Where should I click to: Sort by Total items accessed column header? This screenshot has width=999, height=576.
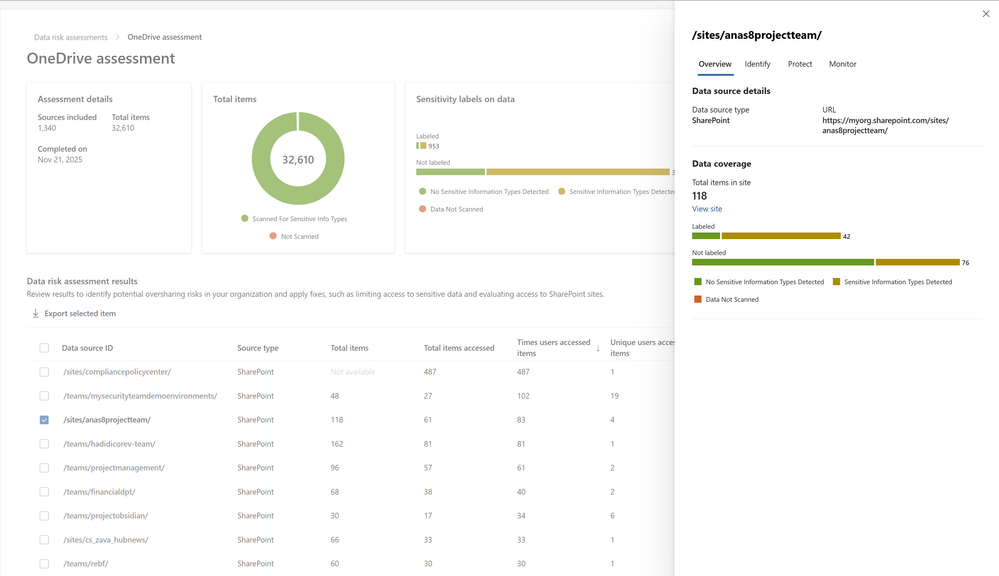459,348
